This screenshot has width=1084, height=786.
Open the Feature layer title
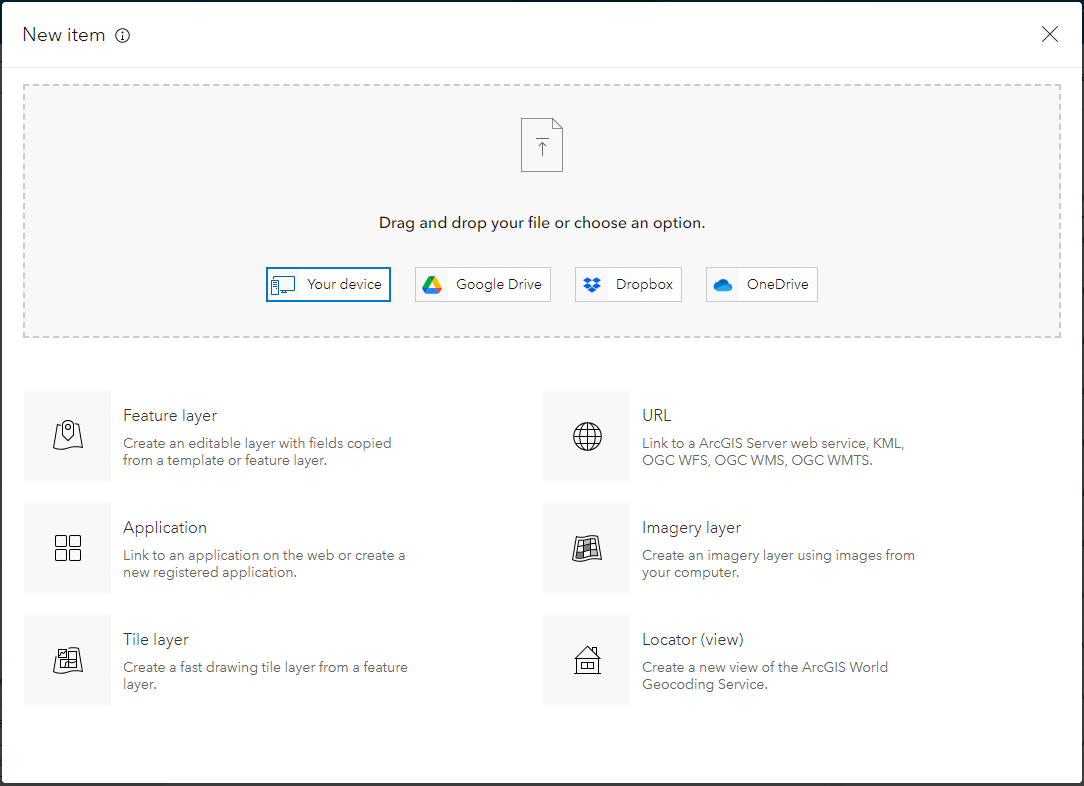(x=170, y=415)
